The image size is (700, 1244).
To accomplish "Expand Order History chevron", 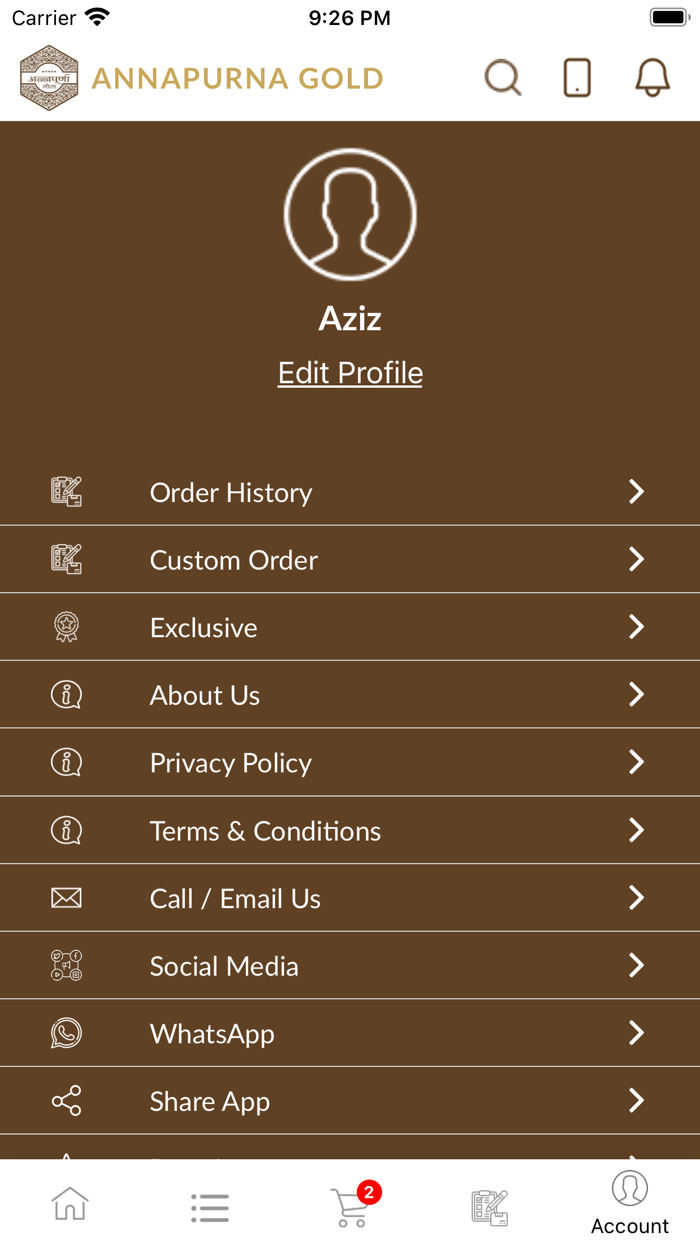I will 636,491.
